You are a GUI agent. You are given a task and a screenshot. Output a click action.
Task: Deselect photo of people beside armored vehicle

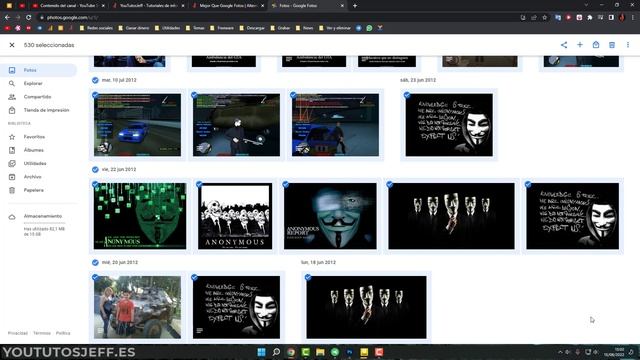[x=95, y=278]
